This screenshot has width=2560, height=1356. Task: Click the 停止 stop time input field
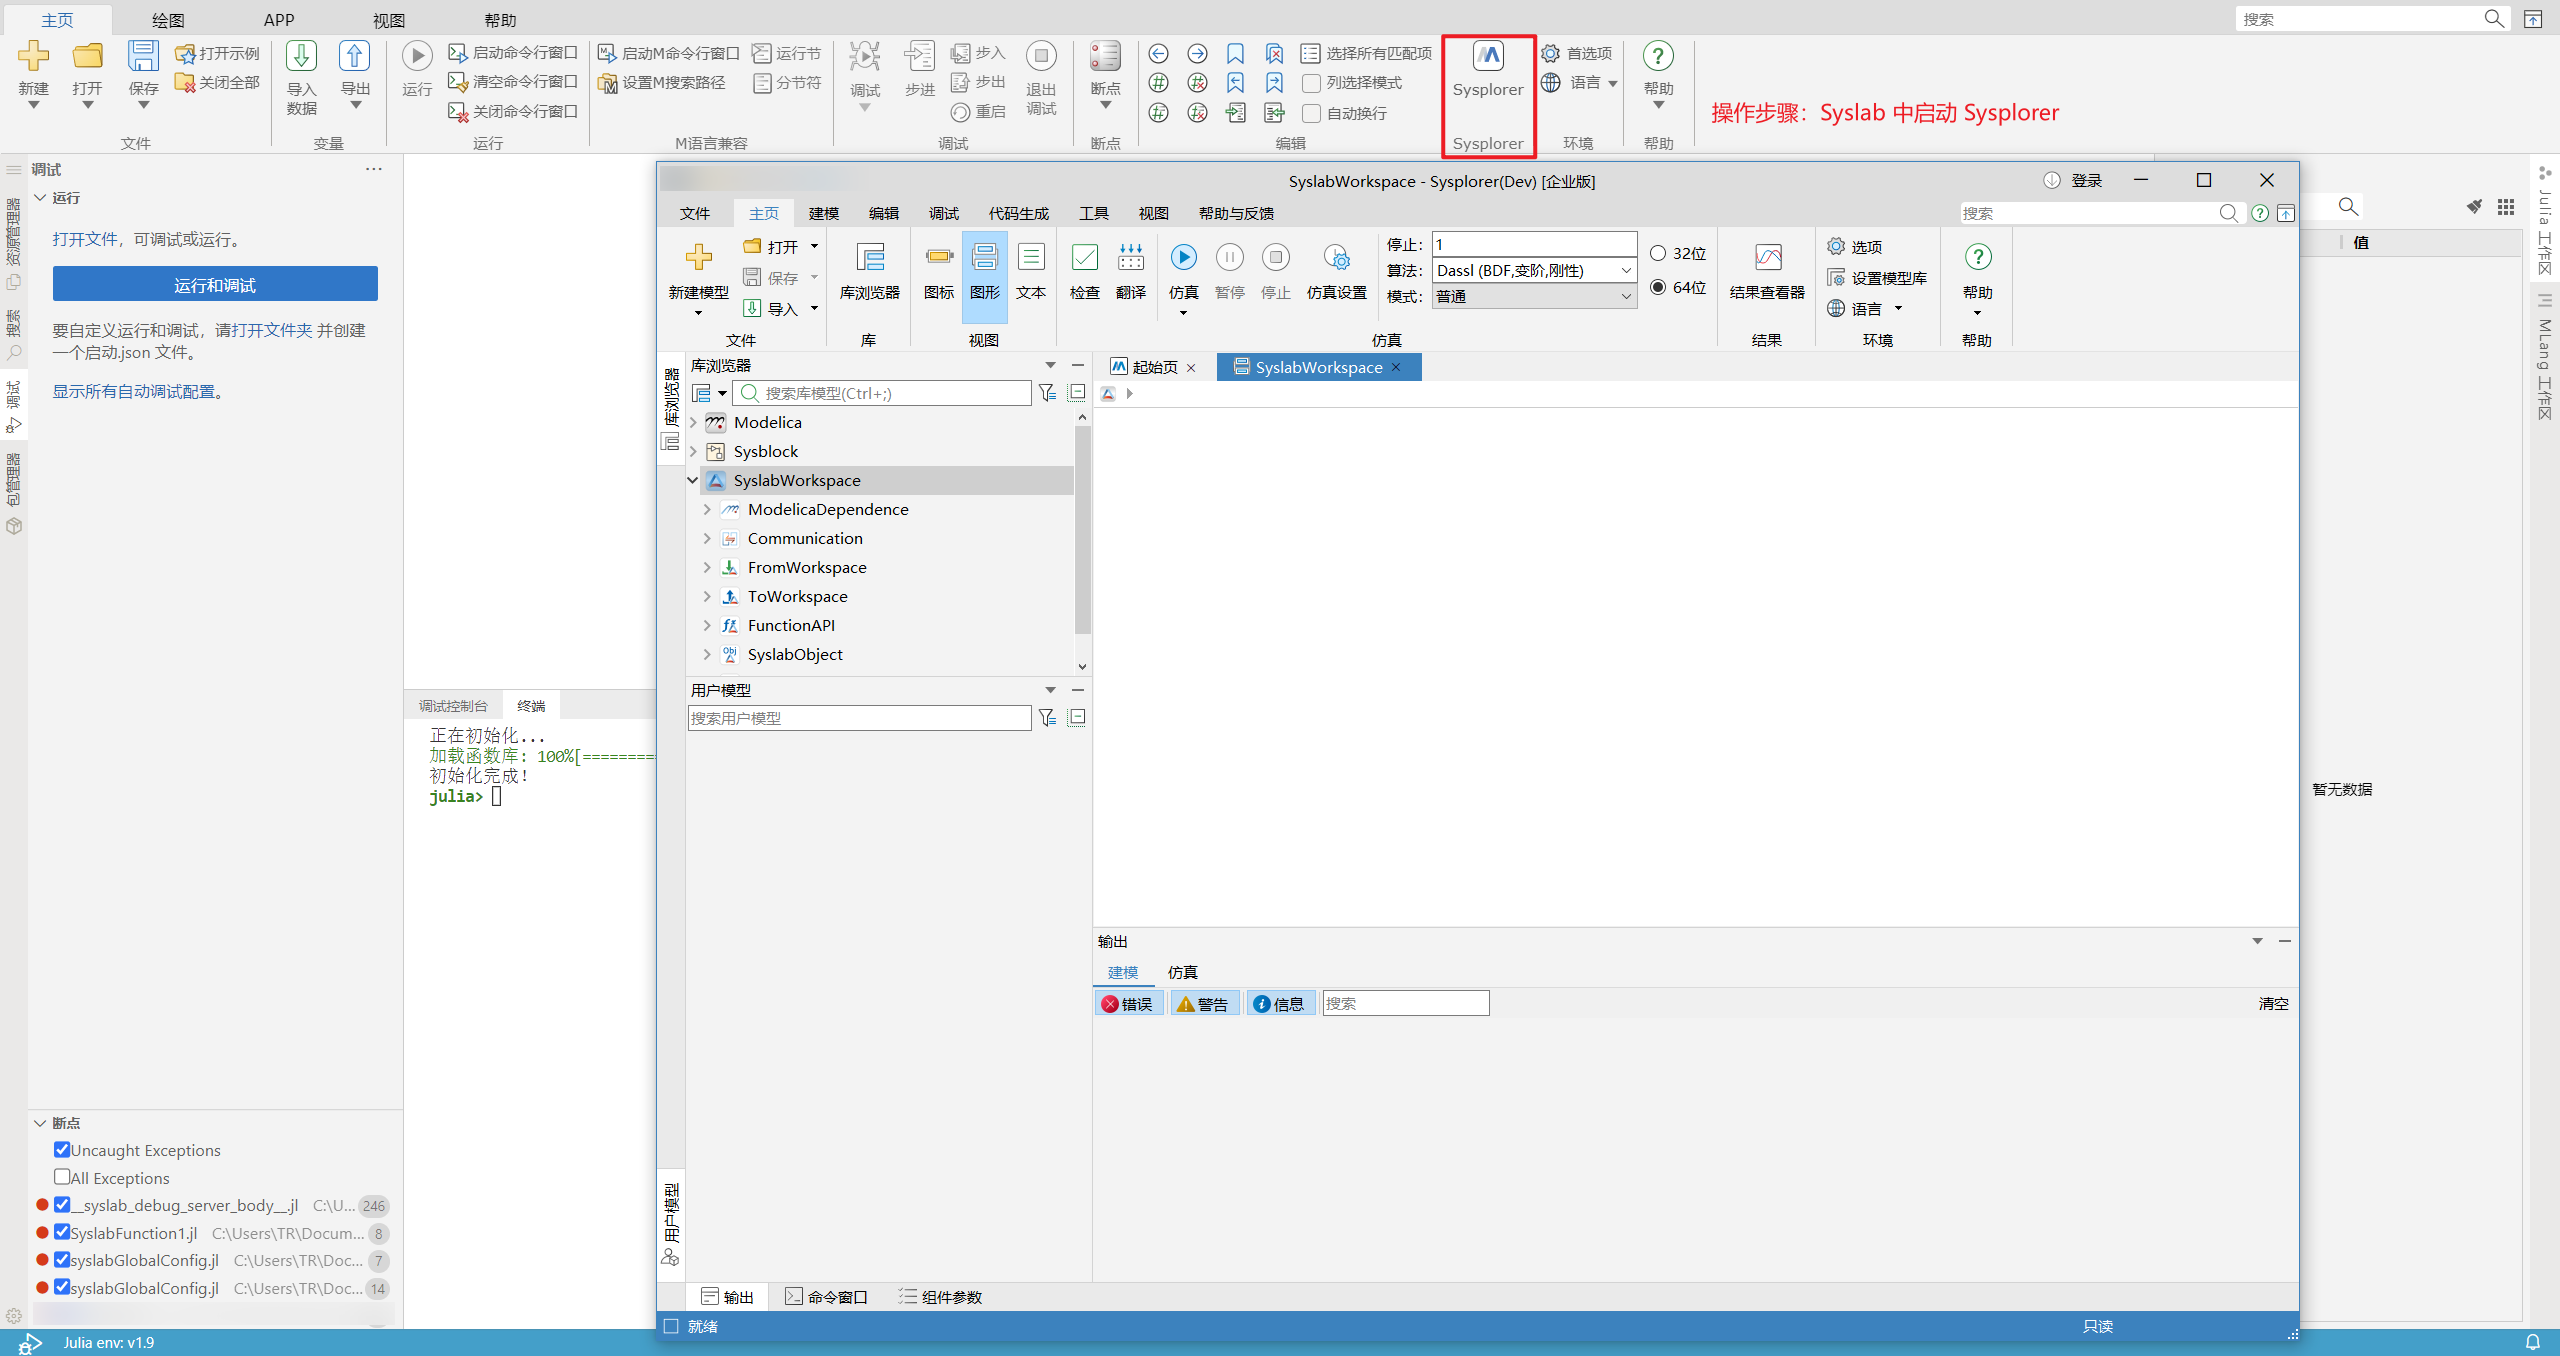1534,245
